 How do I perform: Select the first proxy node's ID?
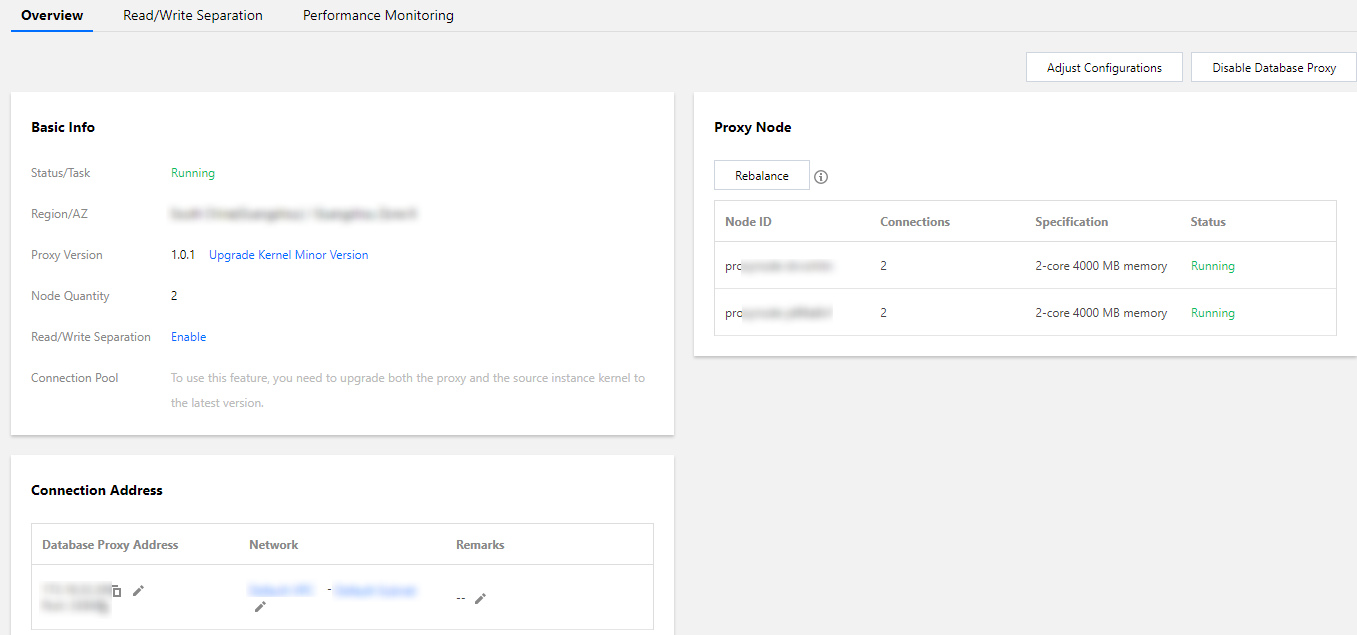[779, 266]
